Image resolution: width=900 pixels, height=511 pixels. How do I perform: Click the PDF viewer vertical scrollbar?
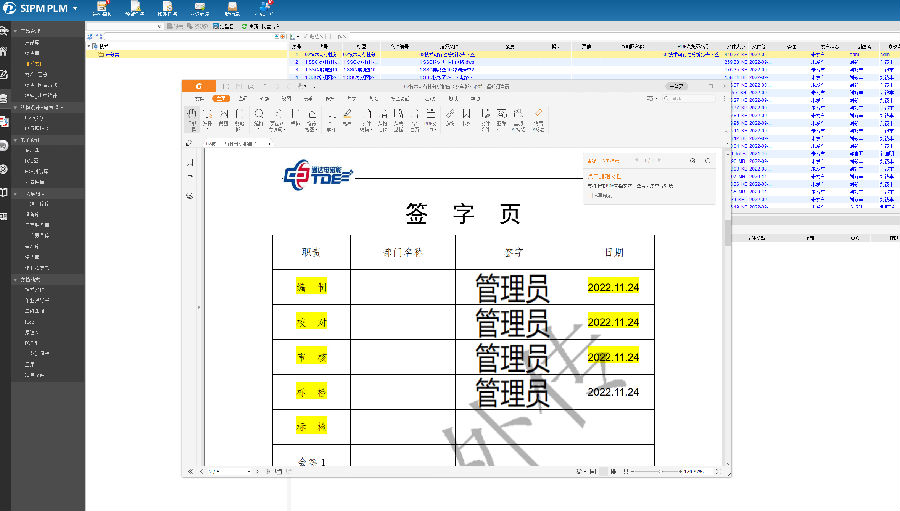(727, 232)
